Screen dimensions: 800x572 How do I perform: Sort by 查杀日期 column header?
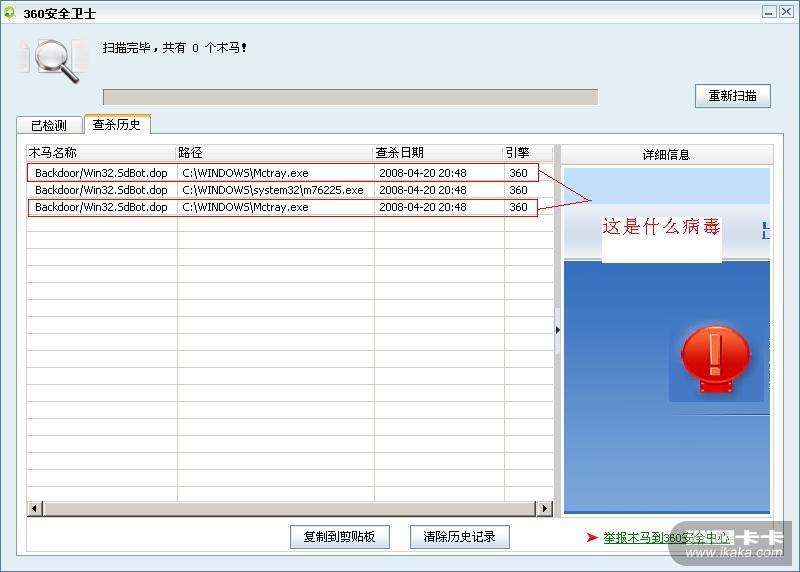tap(438, 153)
